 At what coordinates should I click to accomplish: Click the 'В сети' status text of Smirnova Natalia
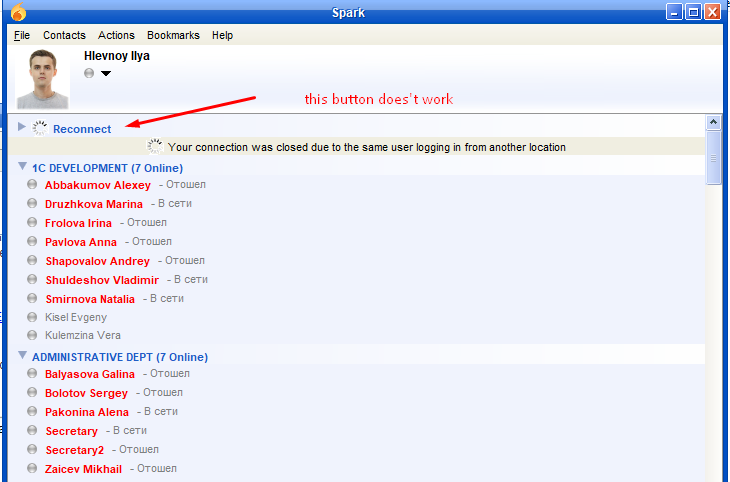click(x=167, y=299)
